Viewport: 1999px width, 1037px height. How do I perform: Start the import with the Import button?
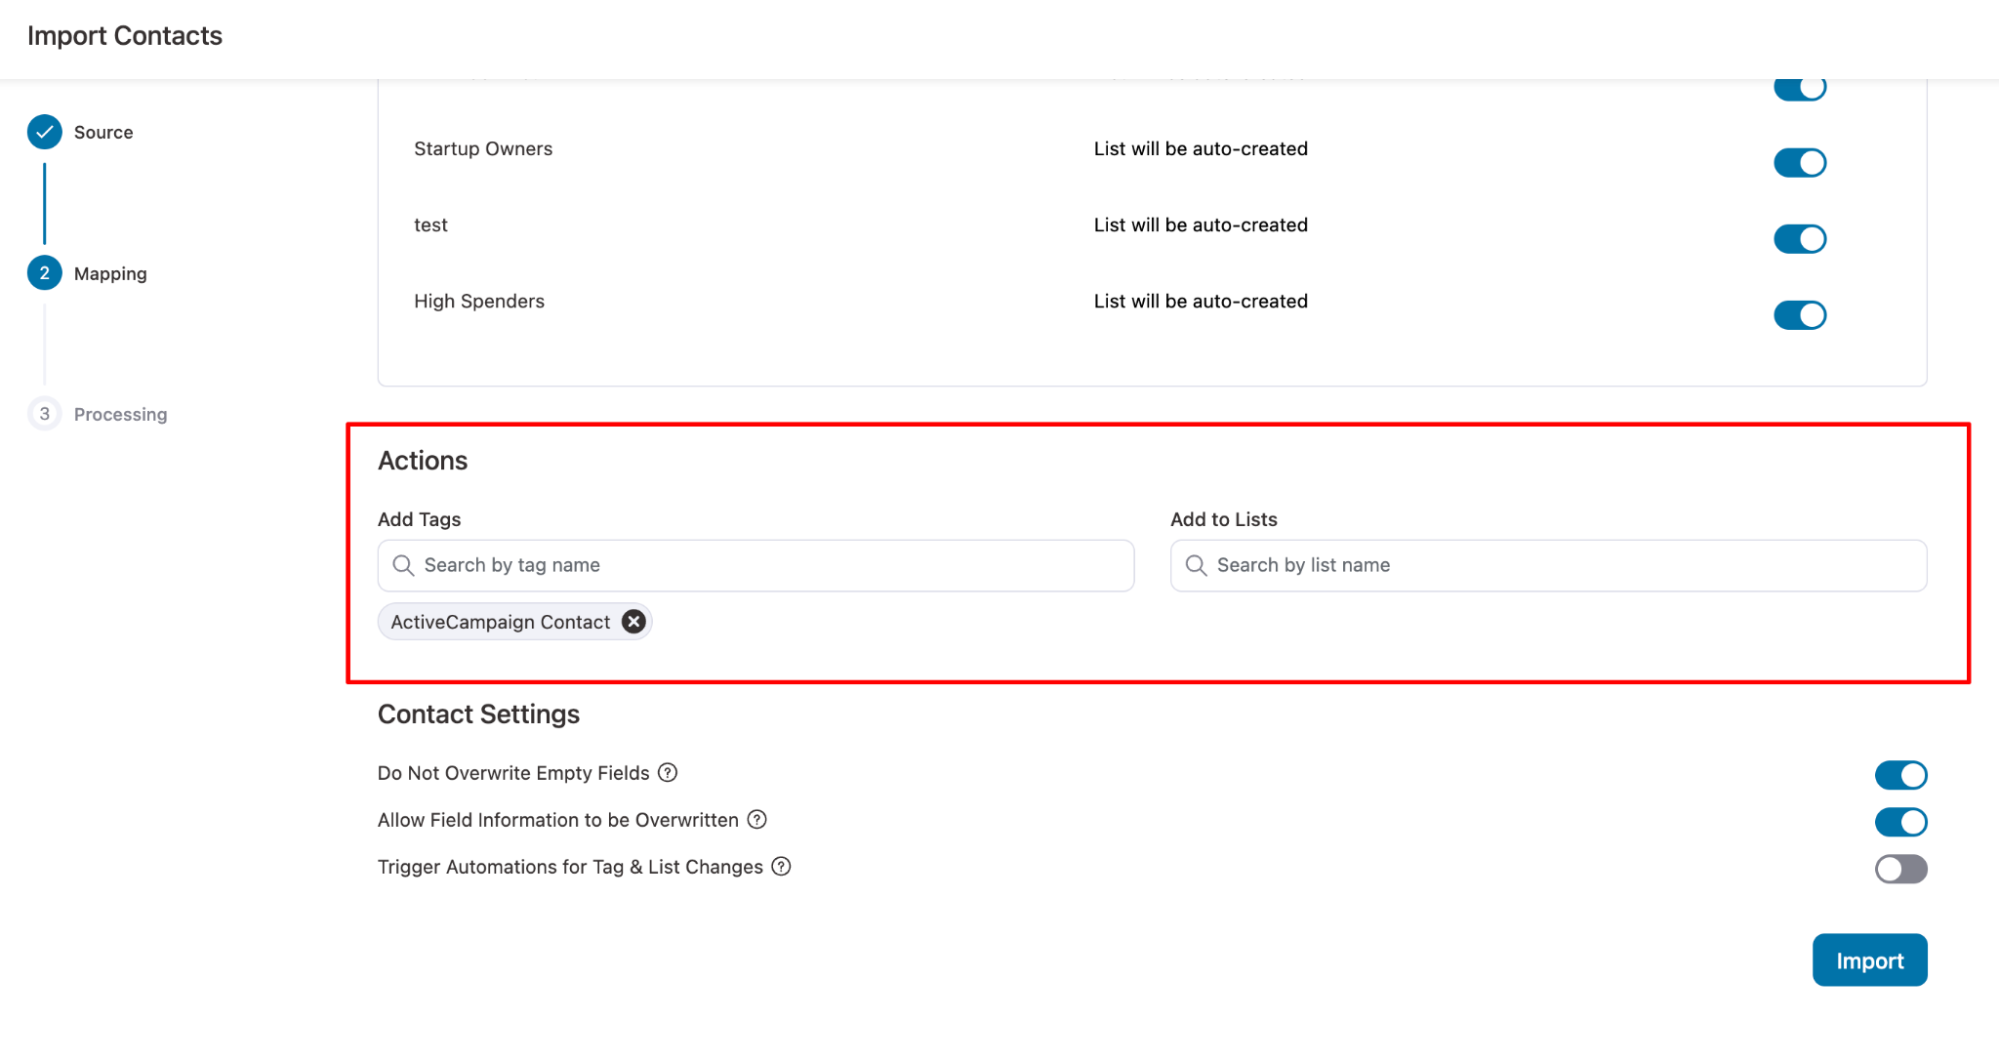1869,960
